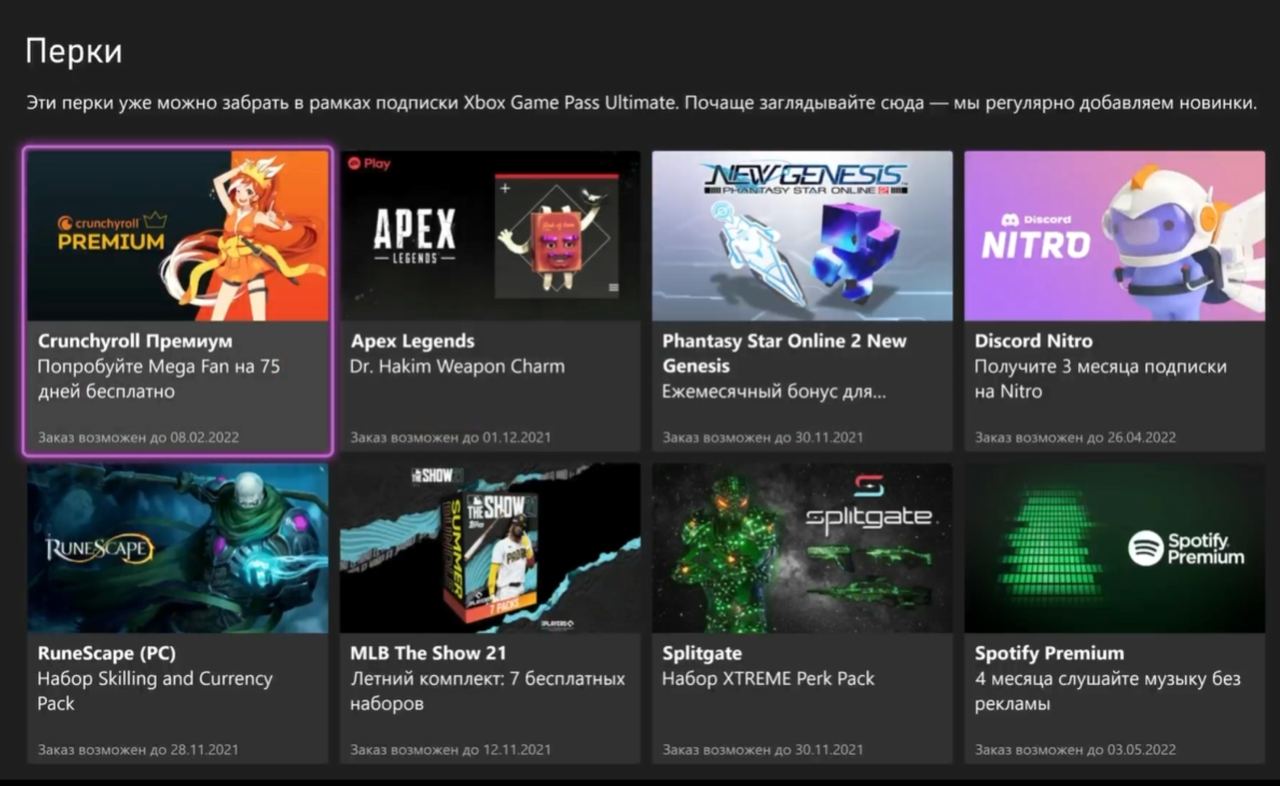Click 'Заказ возможен до 28.11.2021' date
This screenshot has width=1280, height=786.
tap(138, 749)
